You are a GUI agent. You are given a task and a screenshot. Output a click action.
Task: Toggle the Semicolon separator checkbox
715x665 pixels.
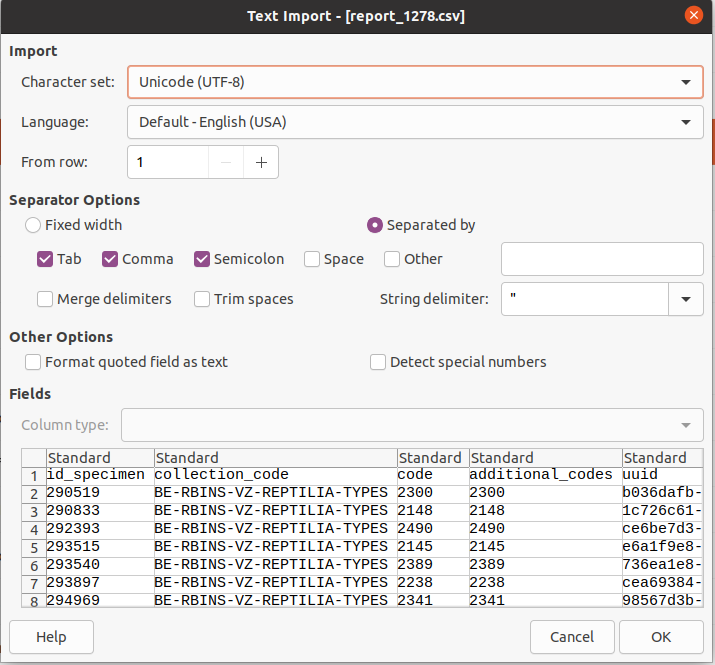coord(202,259)
